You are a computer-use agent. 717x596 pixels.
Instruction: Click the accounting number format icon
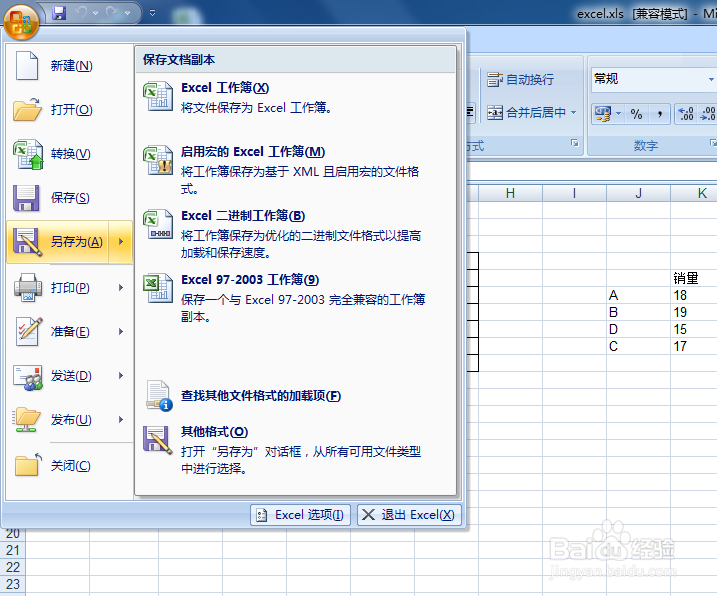click(x=602, y=113)
